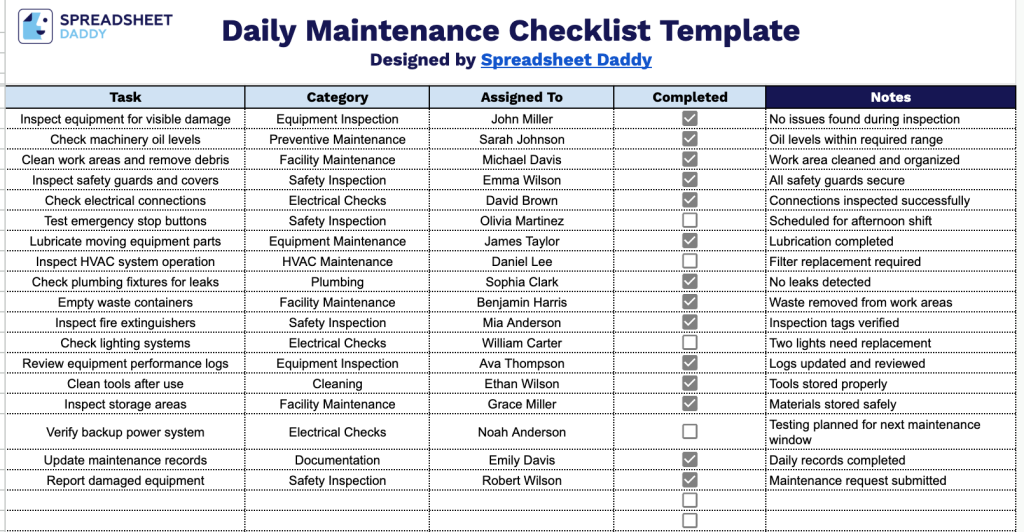Uncheck the checkbox for John Miller's task
Screen dimensions: 1024x532
point(690,118)
